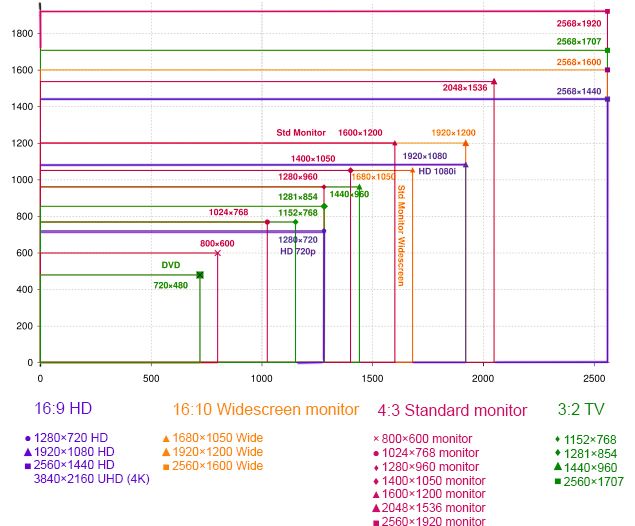Open the 4:3 Standard monitor legend heading

click(451, 409)
